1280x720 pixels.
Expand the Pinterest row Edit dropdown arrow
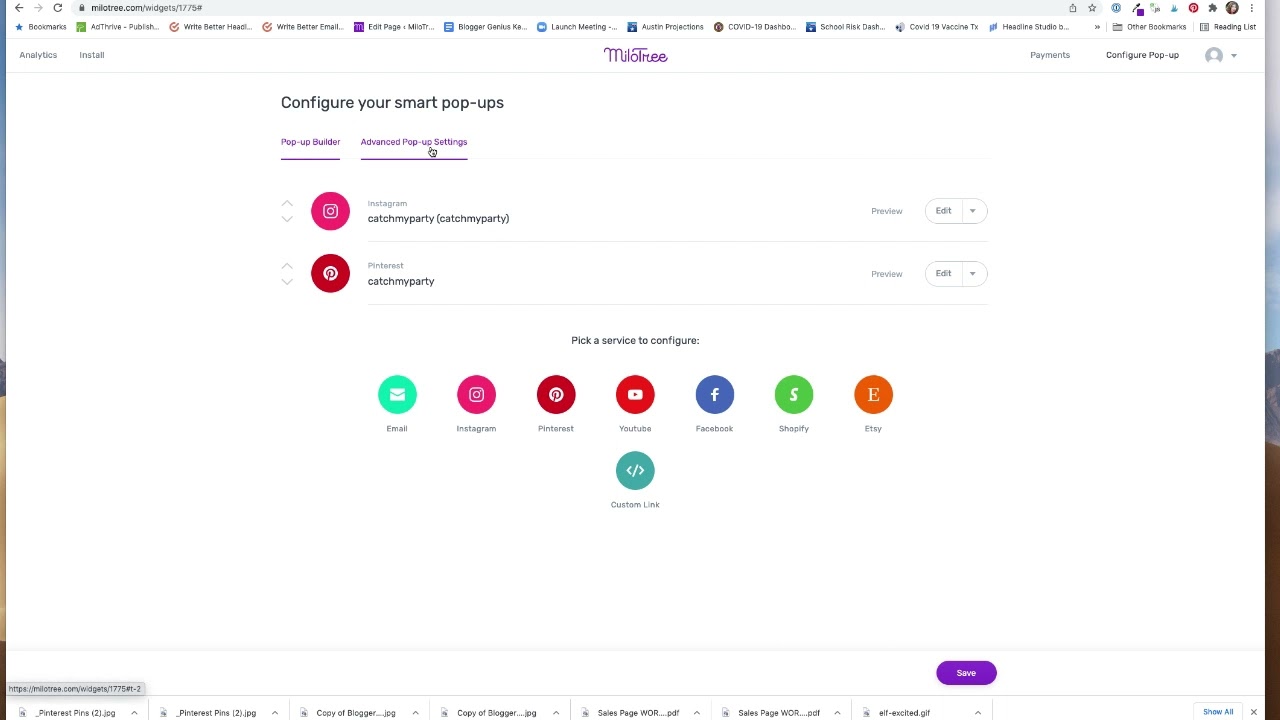[x=972, y=273]
